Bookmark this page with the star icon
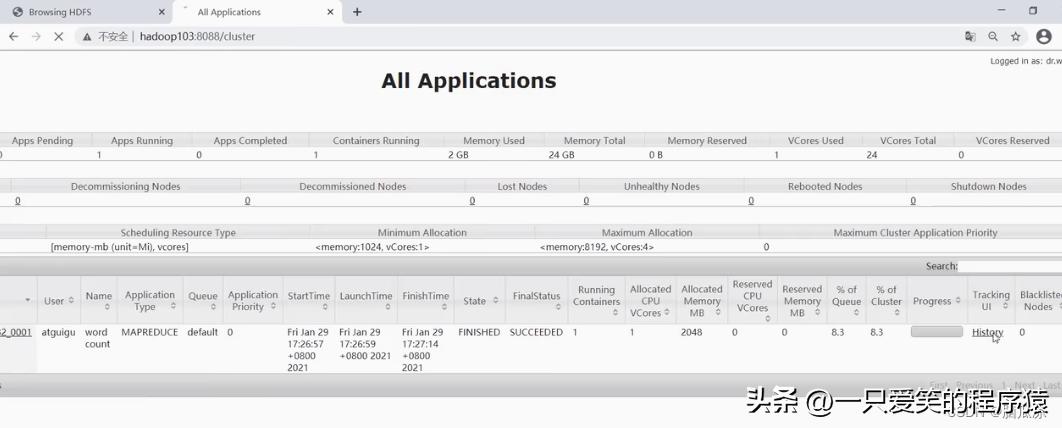The height and width of the screenshot is (428, 1062). (x=1016, y=36)
